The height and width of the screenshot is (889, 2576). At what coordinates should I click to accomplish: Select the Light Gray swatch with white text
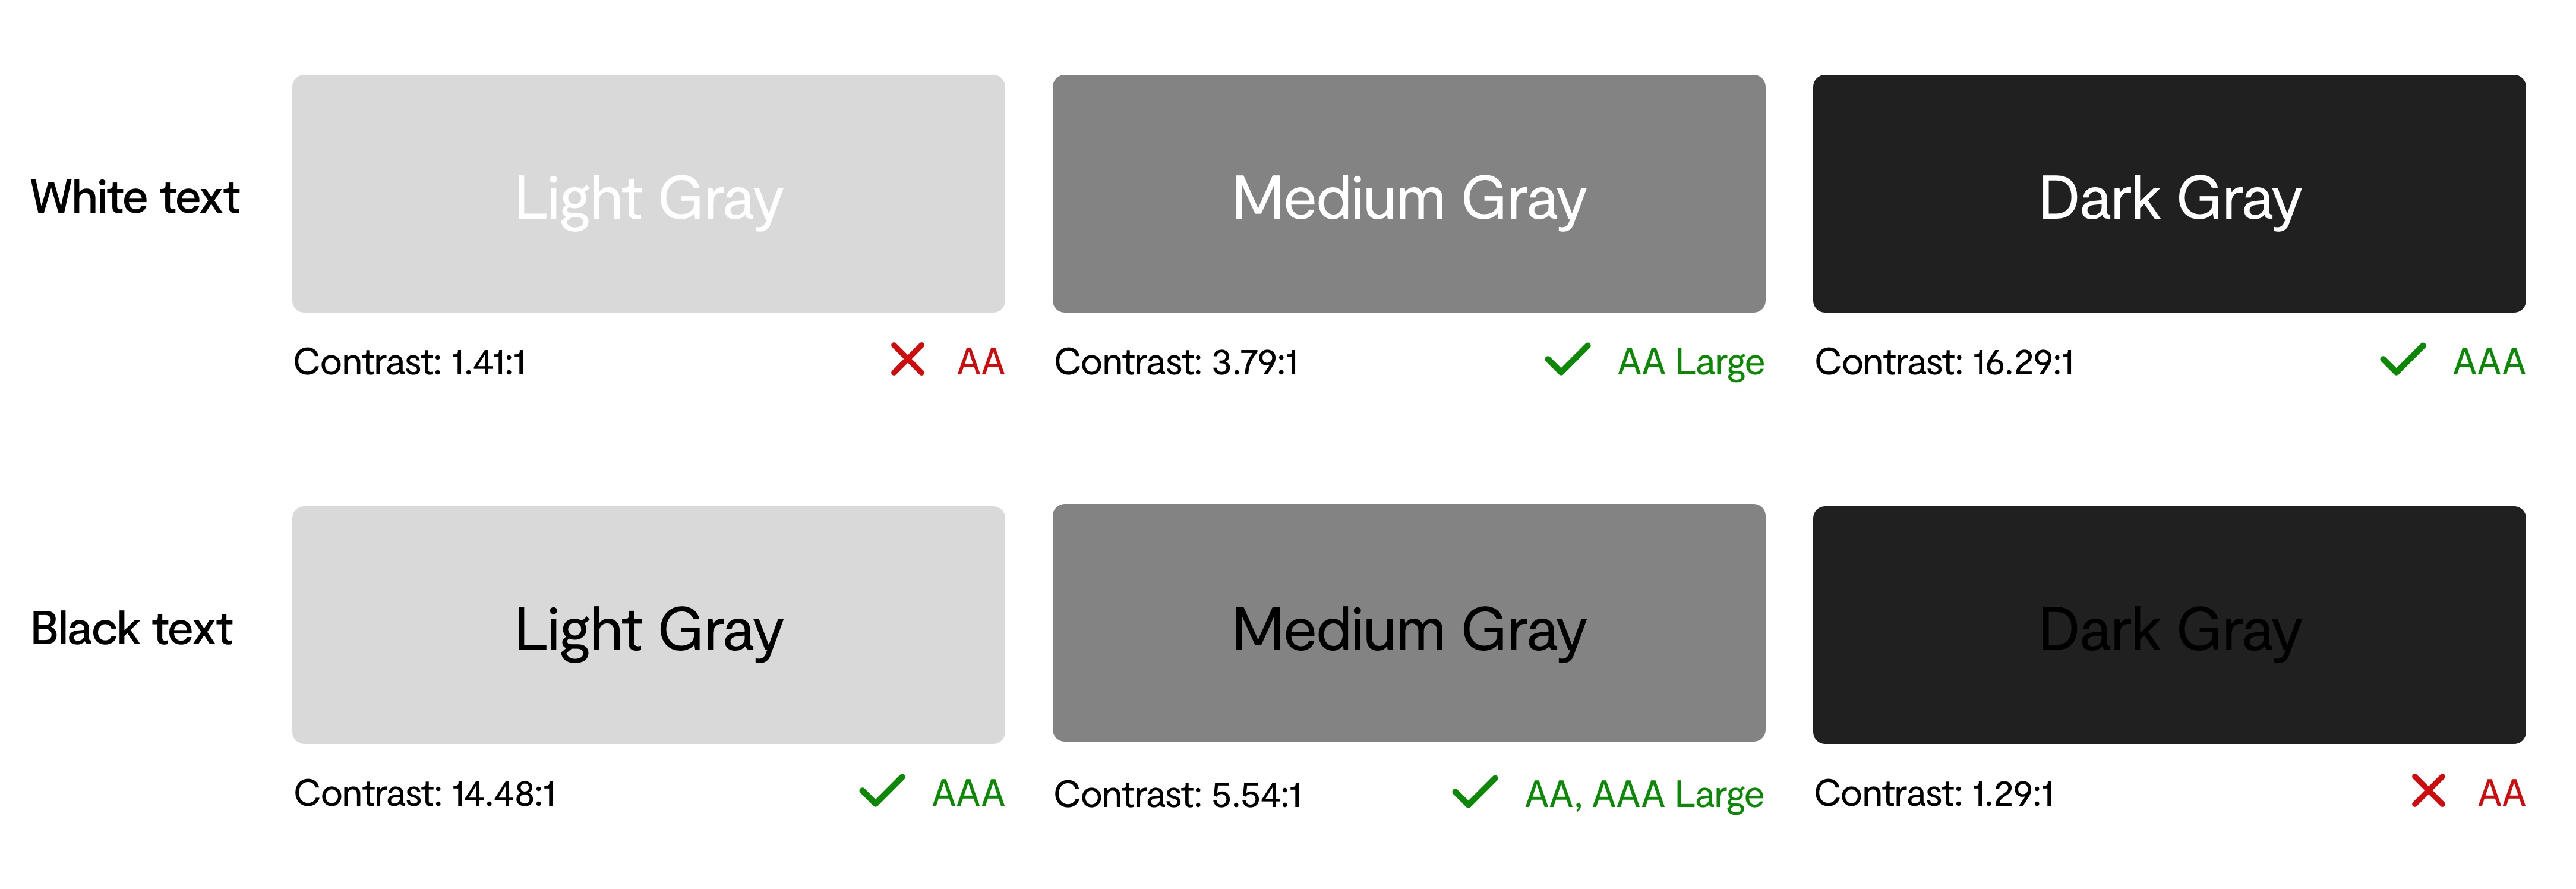point(648,194)
